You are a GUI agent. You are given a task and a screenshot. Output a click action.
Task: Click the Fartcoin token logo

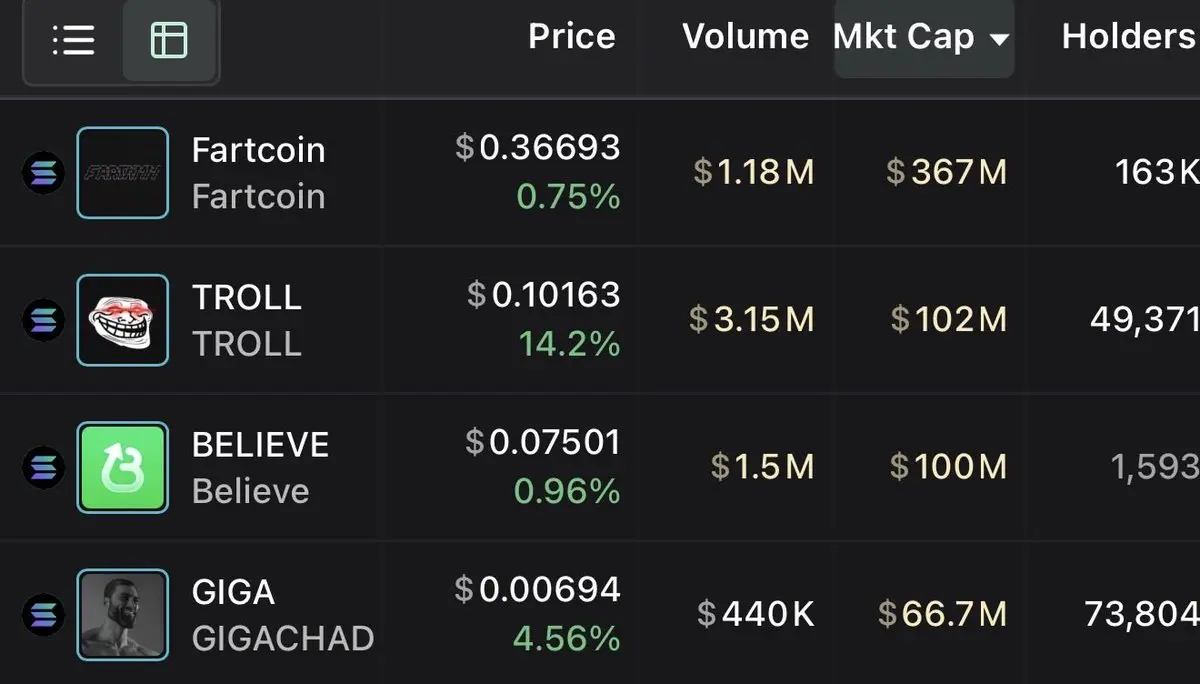(x=122, y=173)
